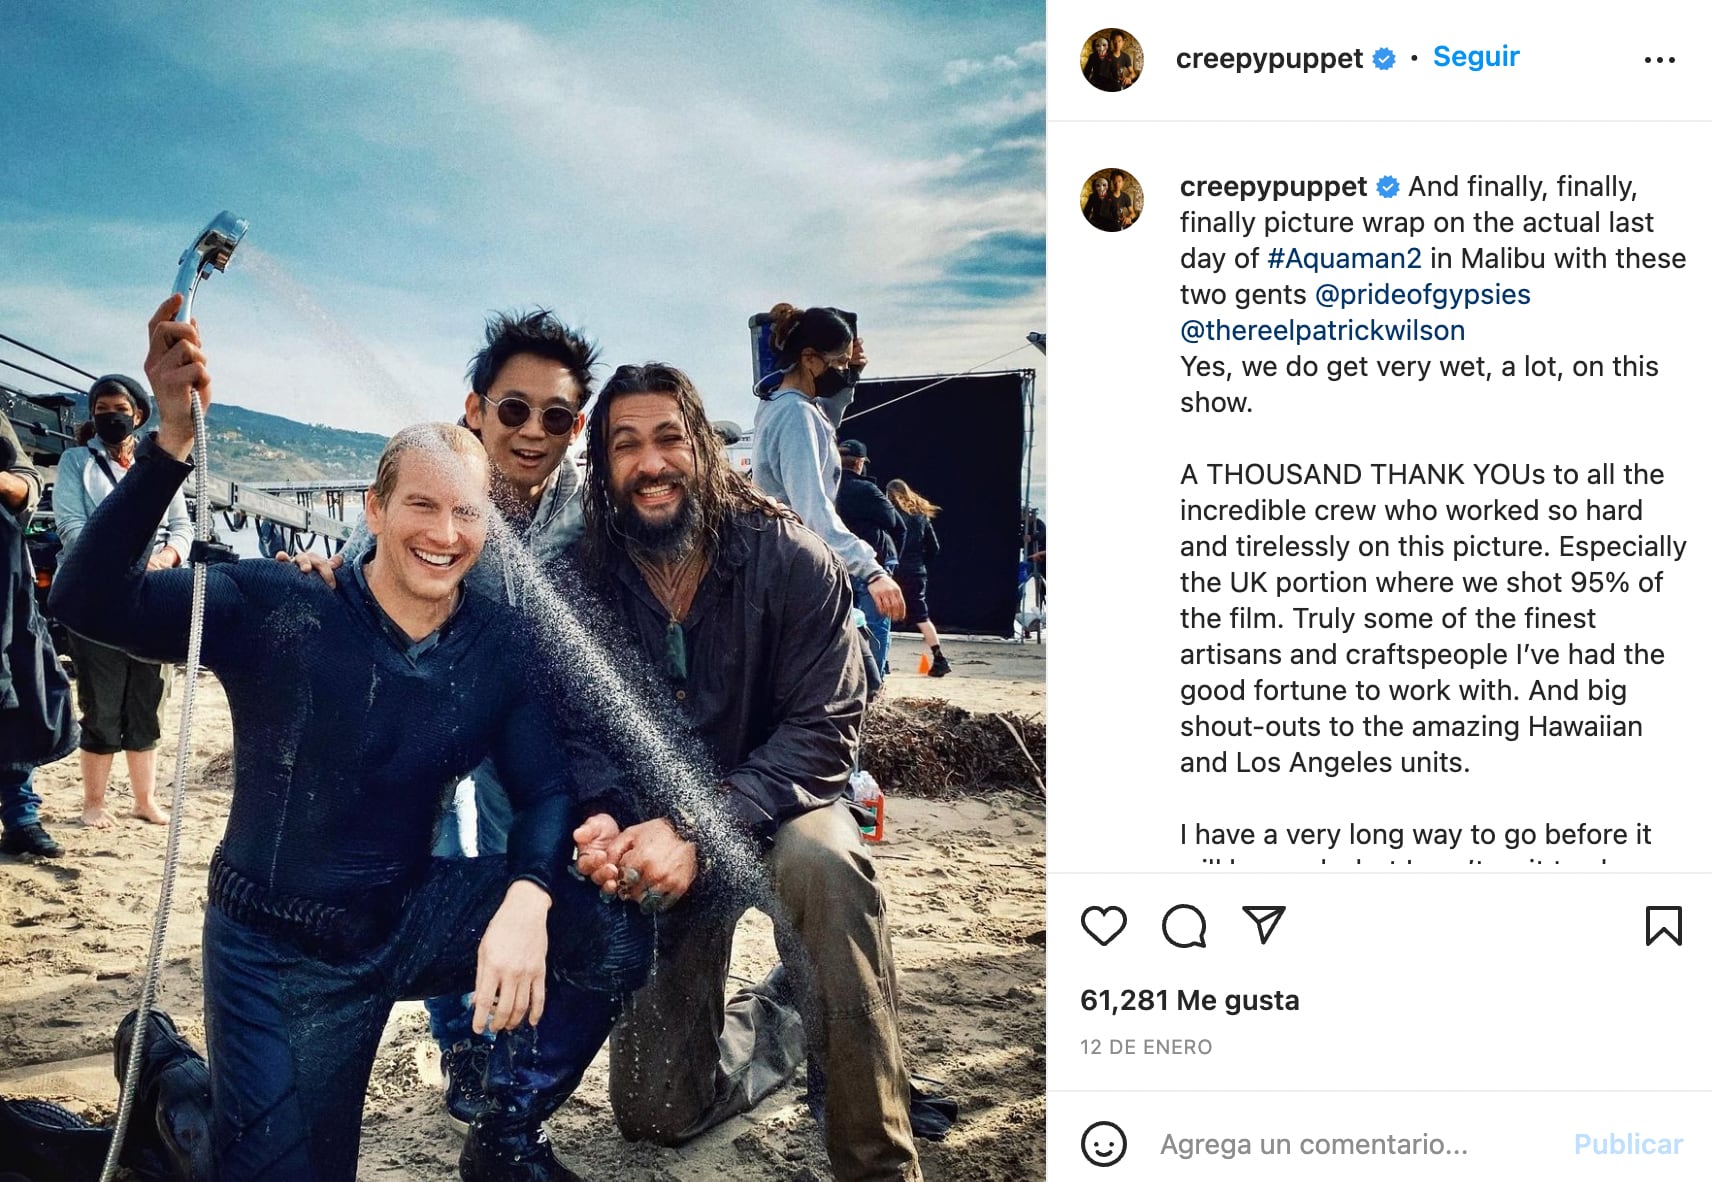The height and width of the screenshot is (1182, 1712).
Task: Share the post via paper plane icon
Action: [1263, 925]
